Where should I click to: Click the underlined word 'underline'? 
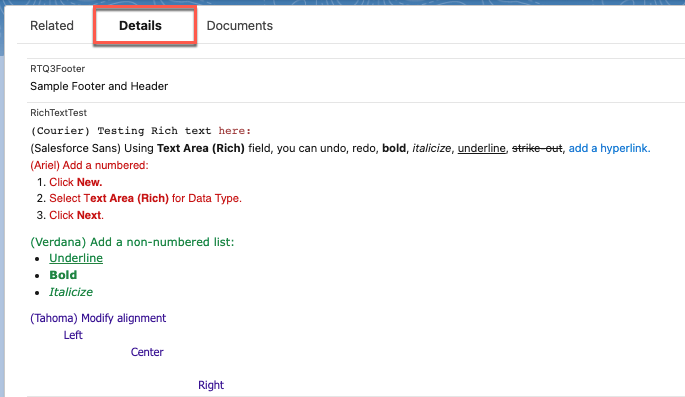tap(481, 148)
